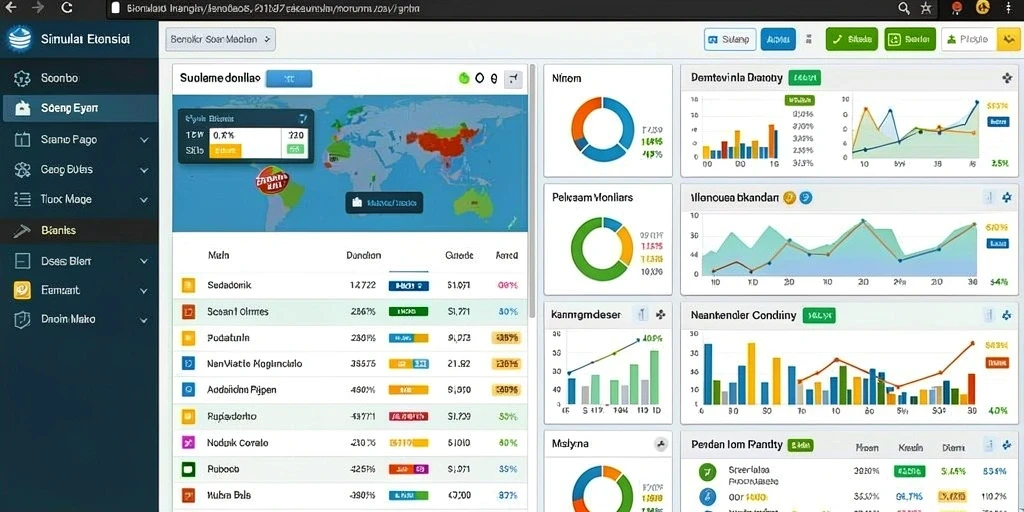1024x512 pixels.
Task: Toggle the green status dot above map
Action: [464, 78]
